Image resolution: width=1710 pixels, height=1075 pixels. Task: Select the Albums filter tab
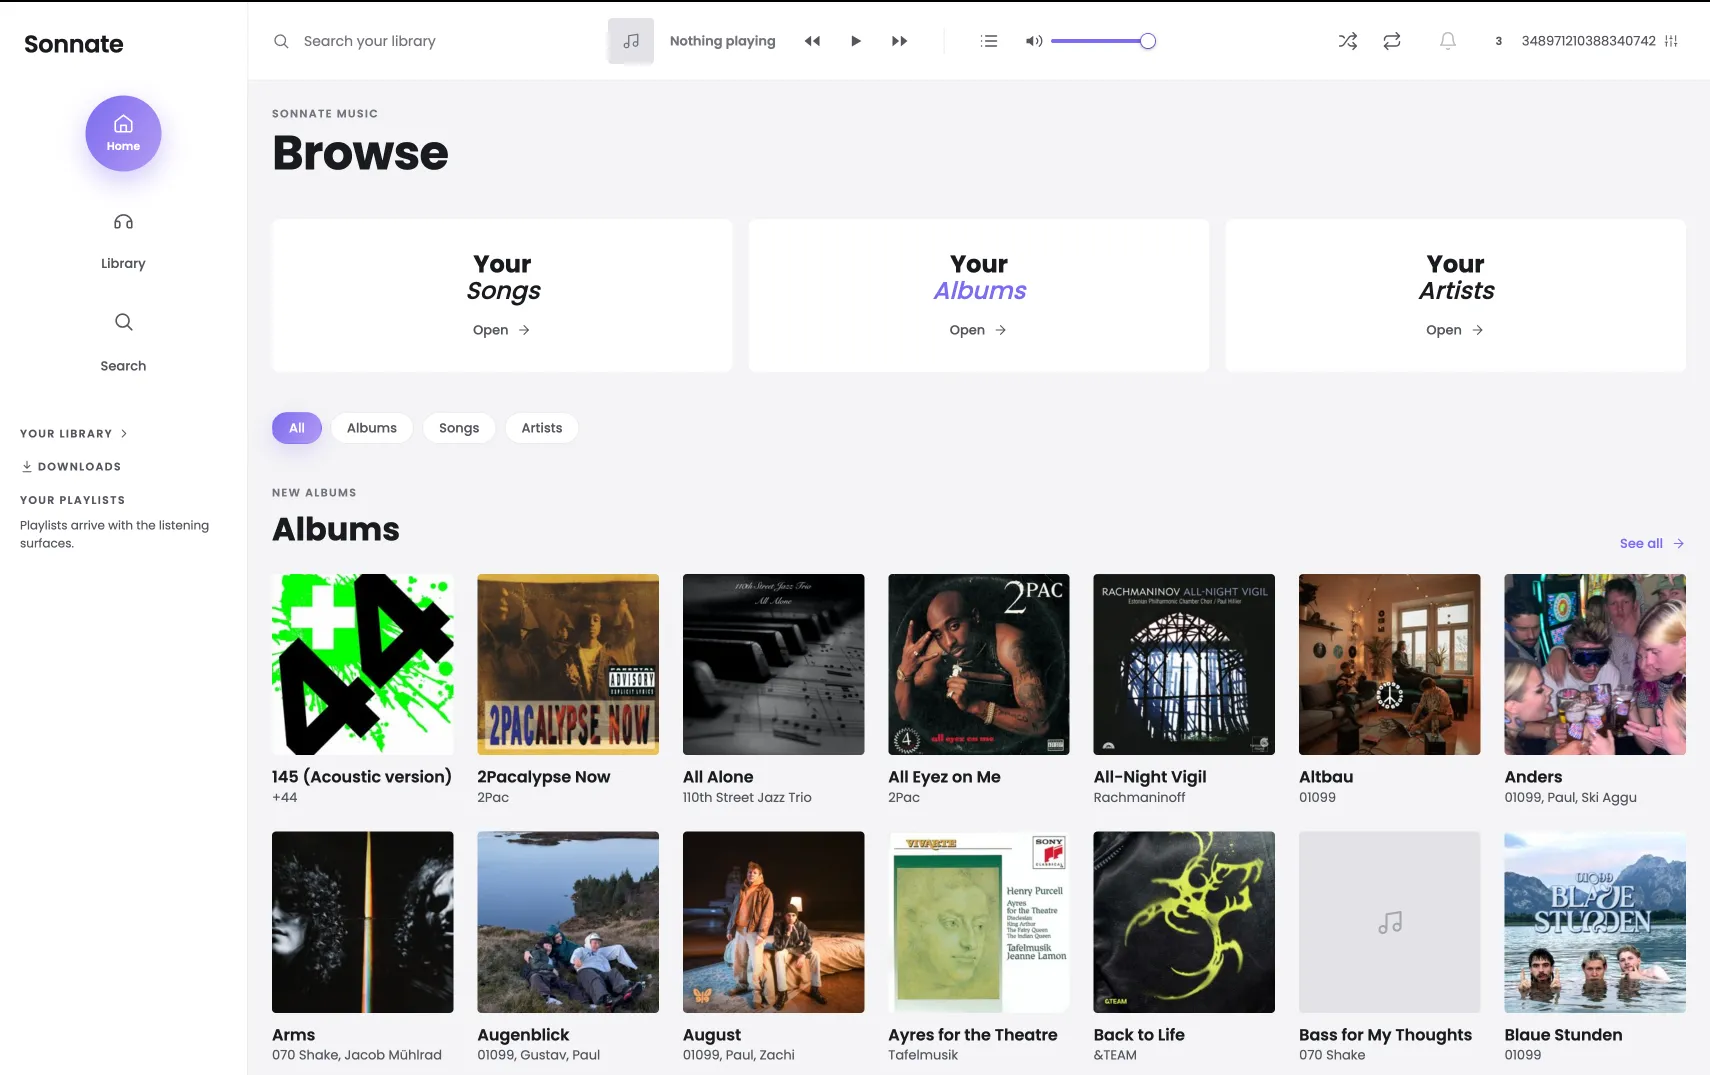(x=372, y=428)
